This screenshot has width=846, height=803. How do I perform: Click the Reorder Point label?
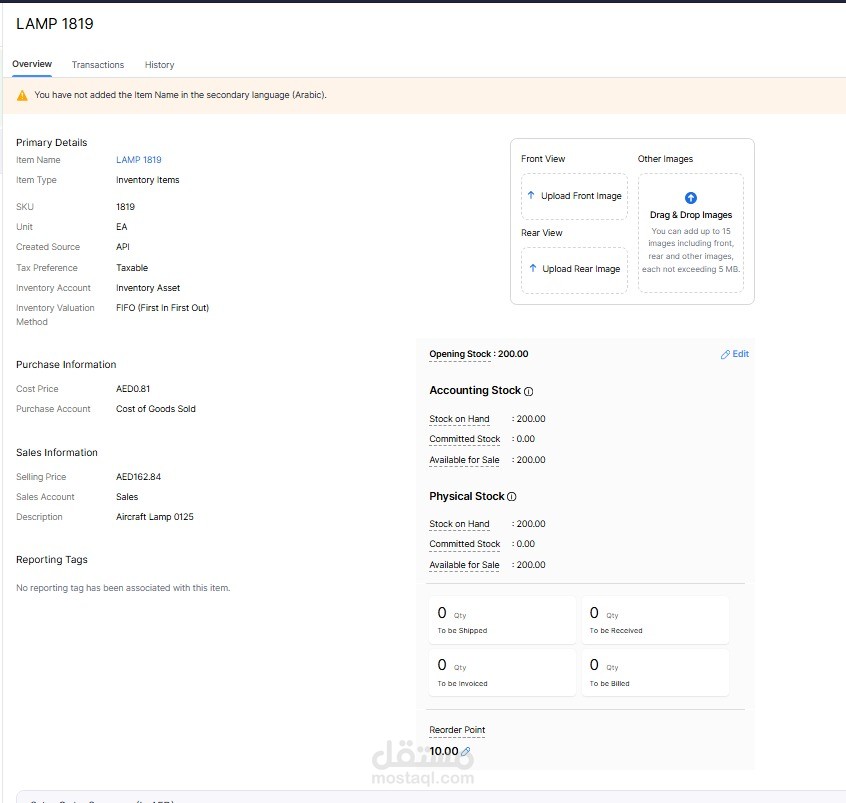[457, 730]
